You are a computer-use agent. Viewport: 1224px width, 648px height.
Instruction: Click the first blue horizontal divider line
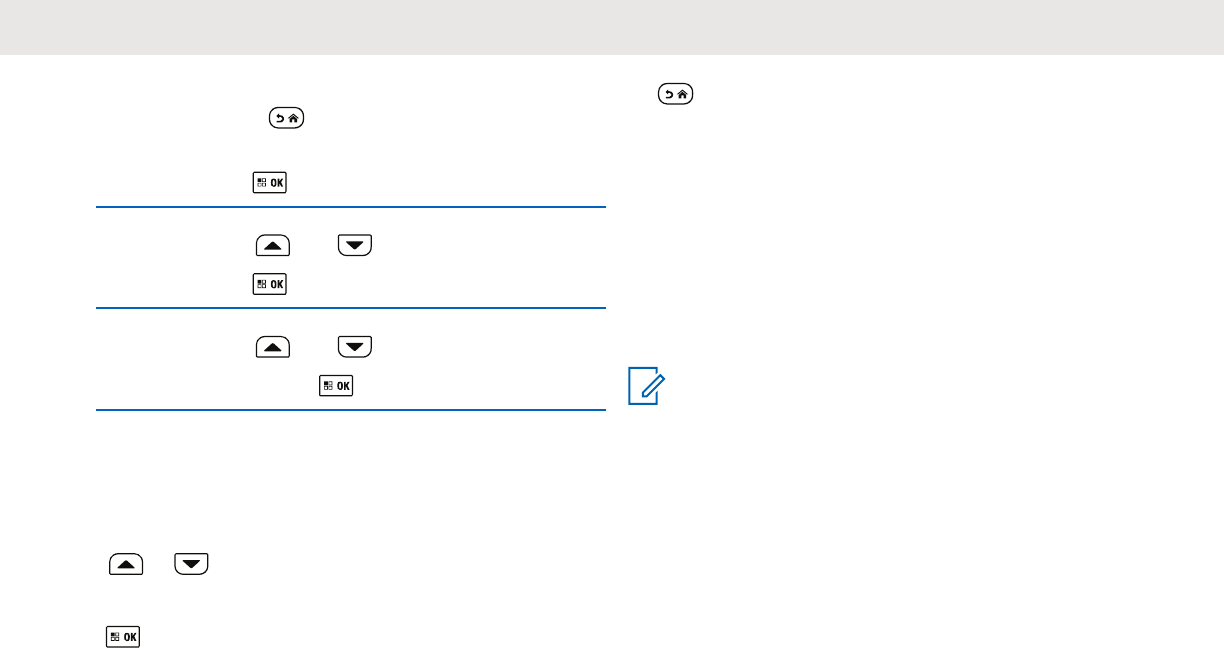pyautogui.click(x=351, y=208)
